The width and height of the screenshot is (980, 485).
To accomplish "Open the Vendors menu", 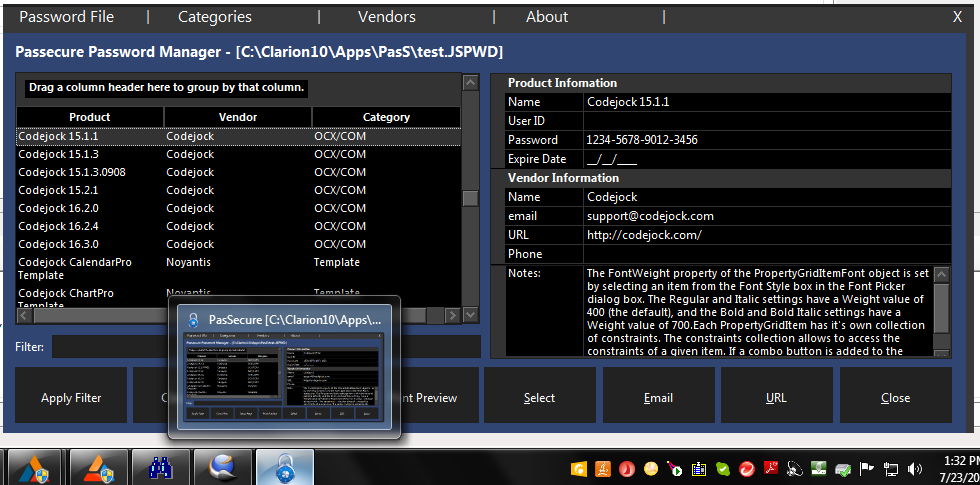I will [385, 17].
